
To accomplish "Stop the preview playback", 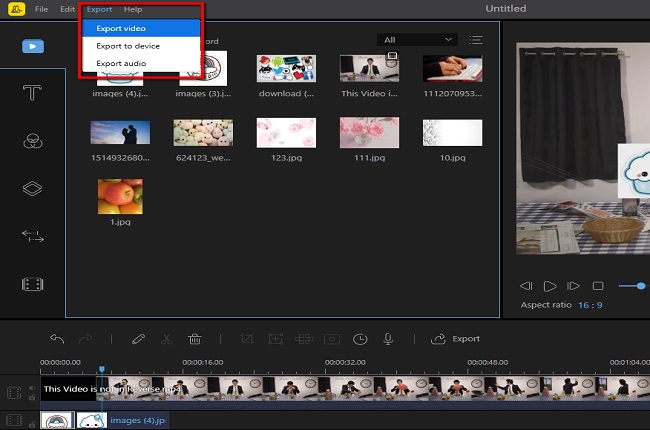I will click(x=598, y=286).
